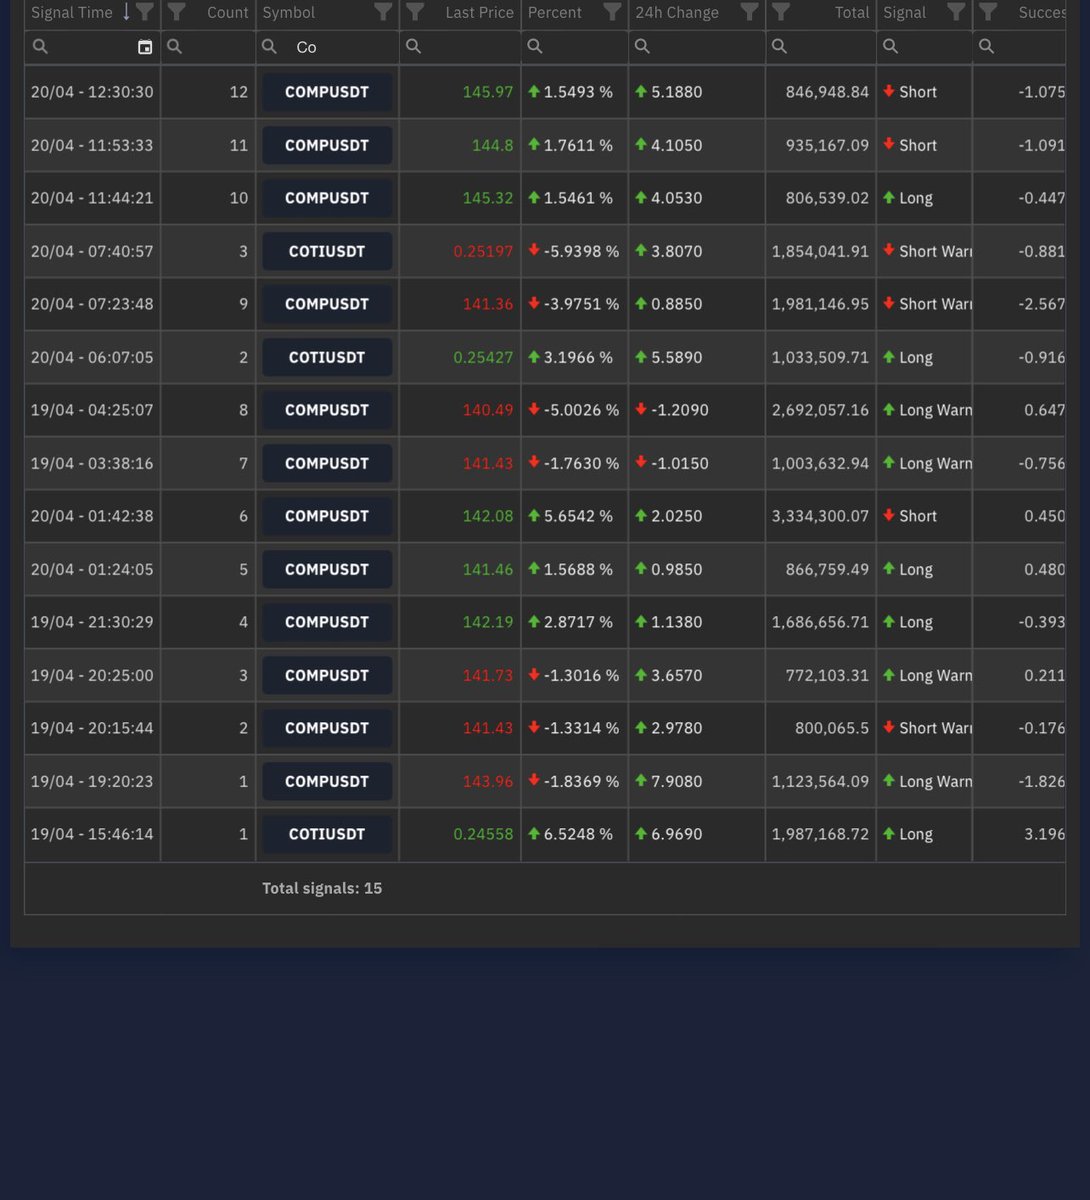Open COMPUSDT from the 01:24:05 row
Viewport: 1090px width, 1200px height.
tap(327, 569)
